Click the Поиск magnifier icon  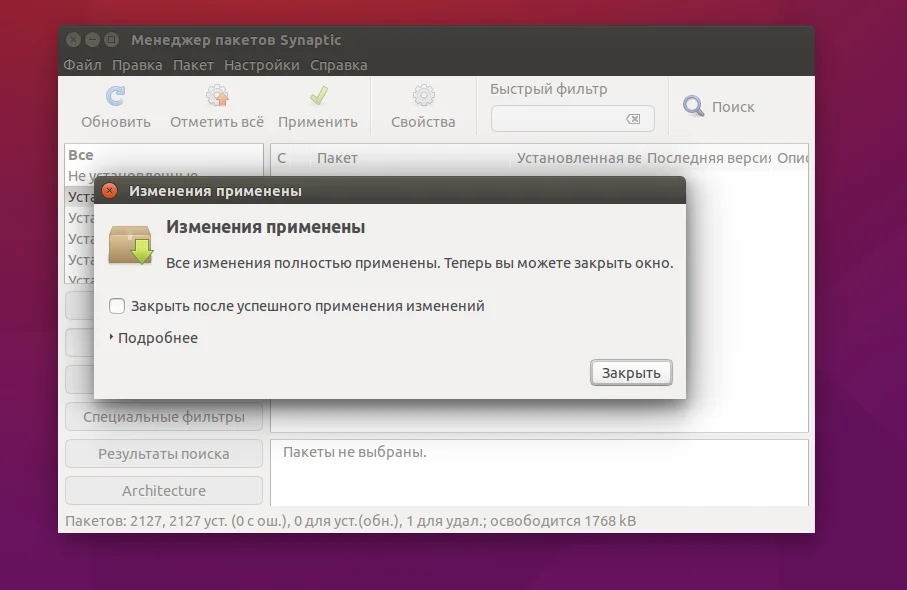click(x=693, y=106)
